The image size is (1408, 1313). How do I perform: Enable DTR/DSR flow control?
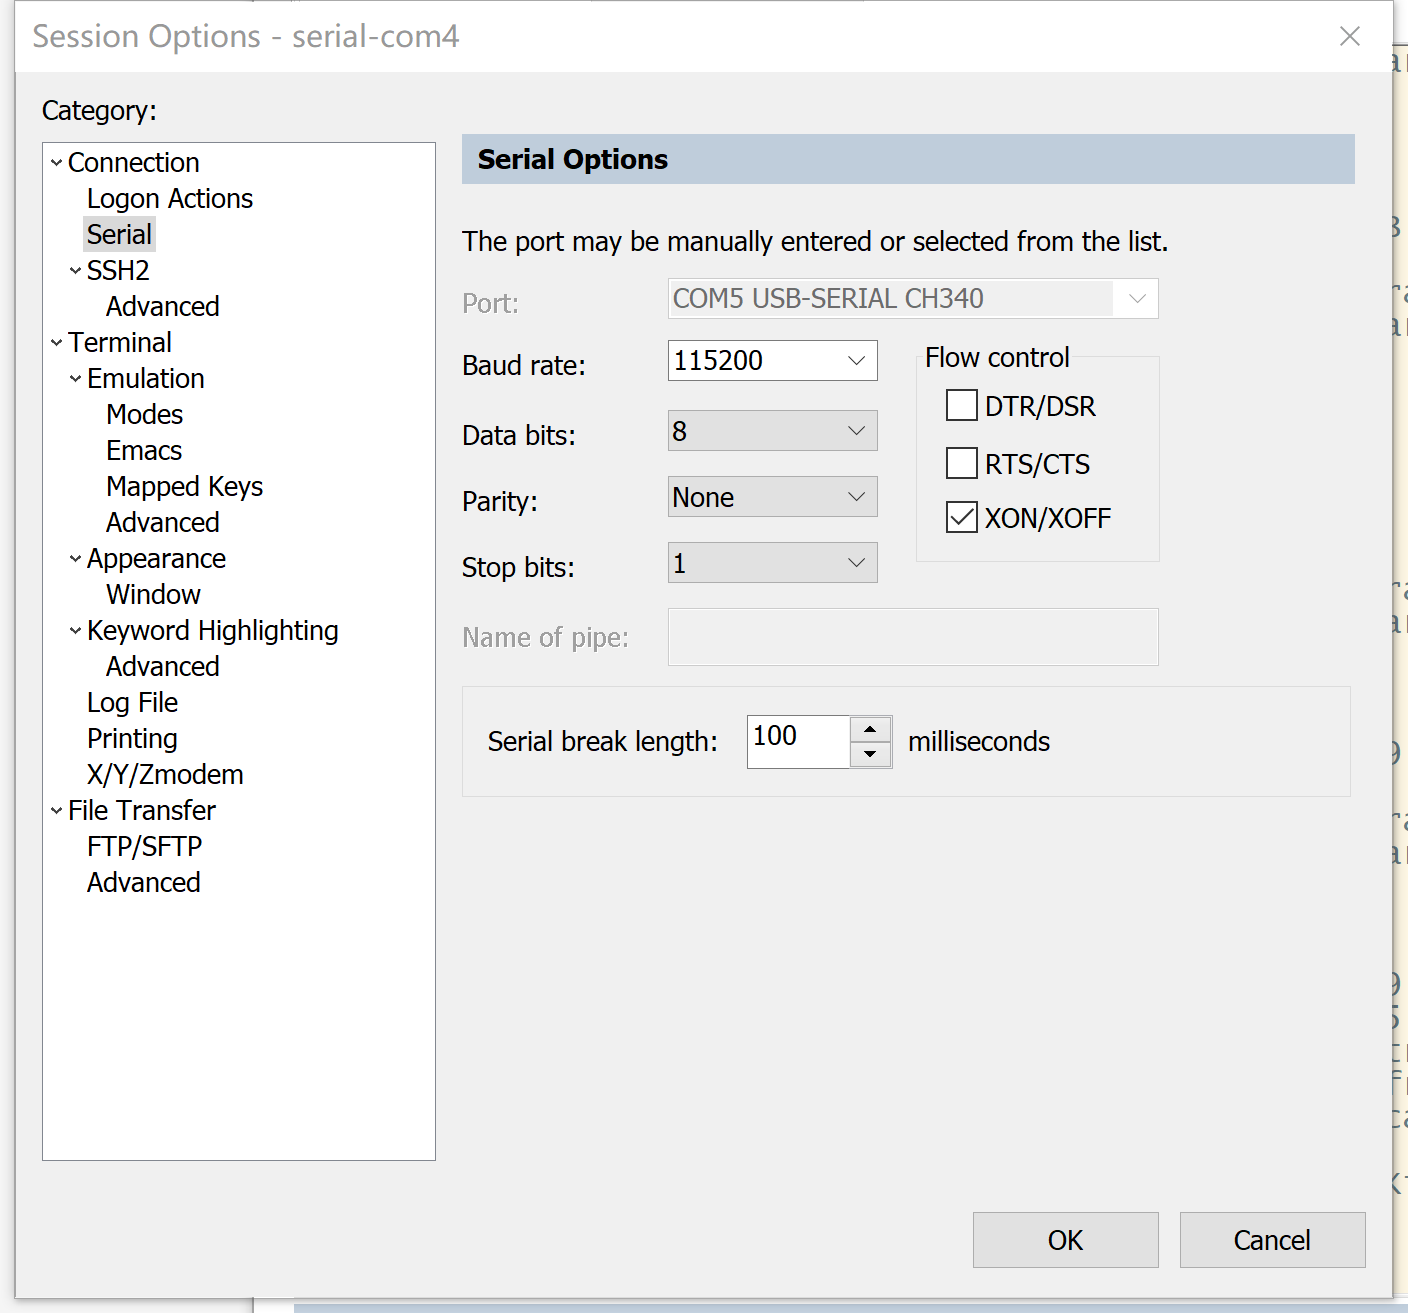click(962, 406)
